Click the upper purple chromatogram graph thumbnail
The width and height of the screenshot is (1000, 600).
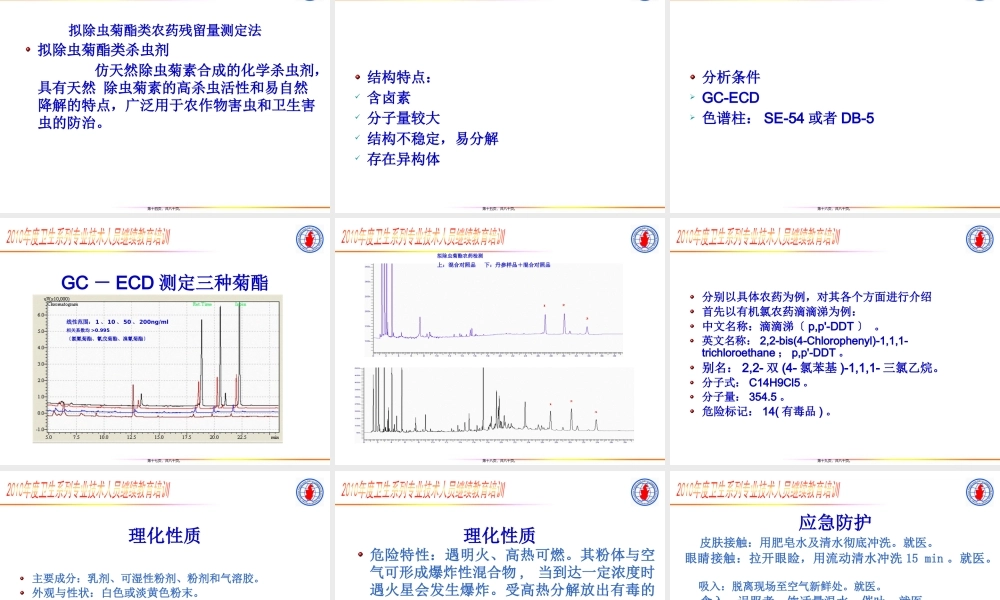tap(495, 310)
